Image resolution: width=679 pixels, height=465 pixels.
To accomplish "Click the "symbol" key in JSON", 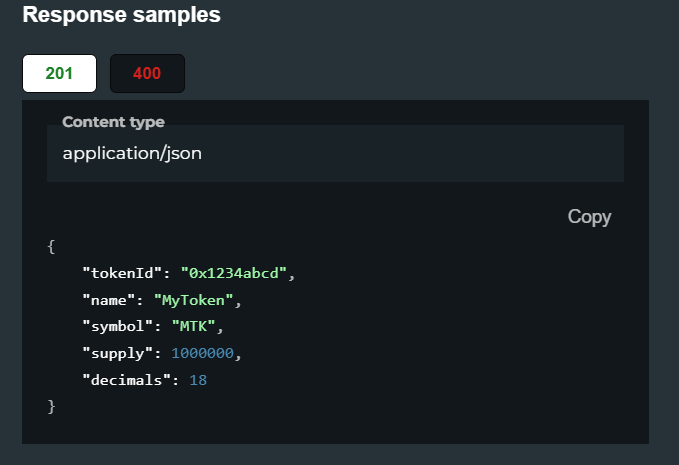I will (118, 326).
